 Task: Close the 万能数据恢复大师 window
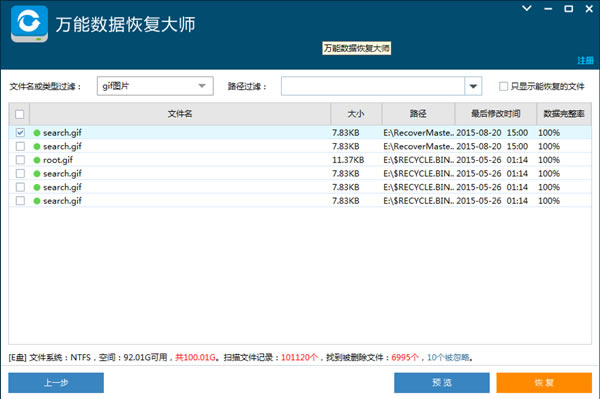point(589,8)
